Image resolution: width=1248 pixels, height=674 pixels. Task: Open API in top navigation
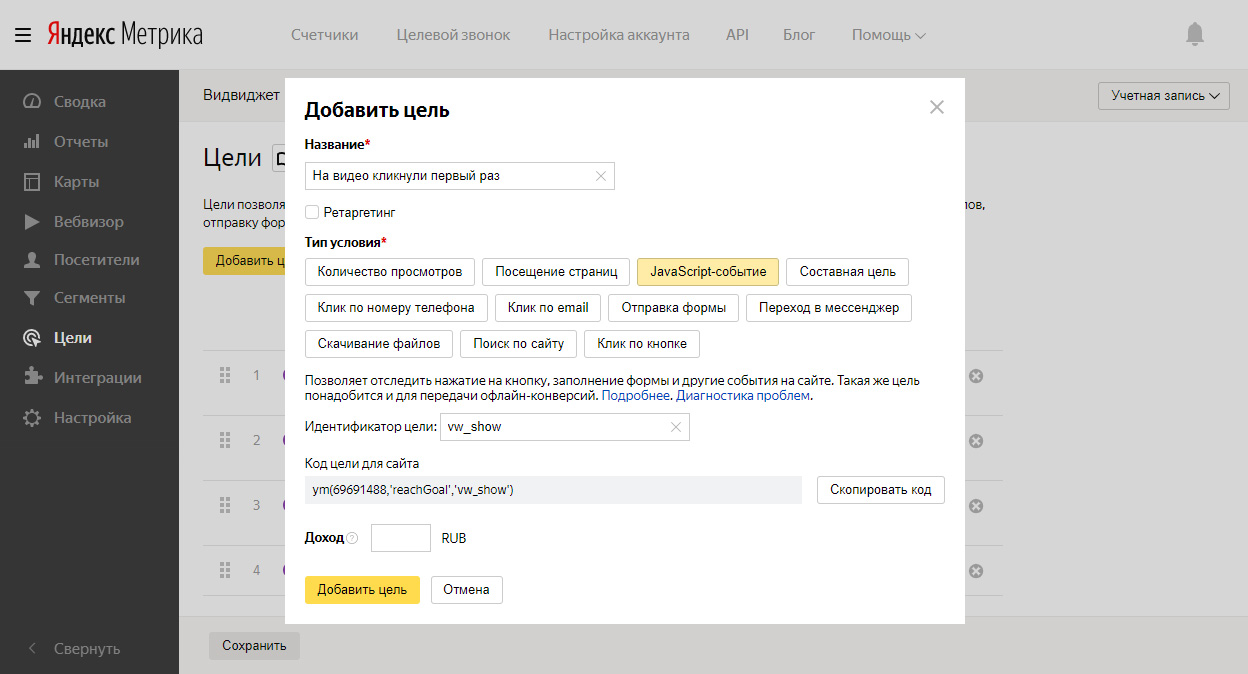tap(737, 35)
